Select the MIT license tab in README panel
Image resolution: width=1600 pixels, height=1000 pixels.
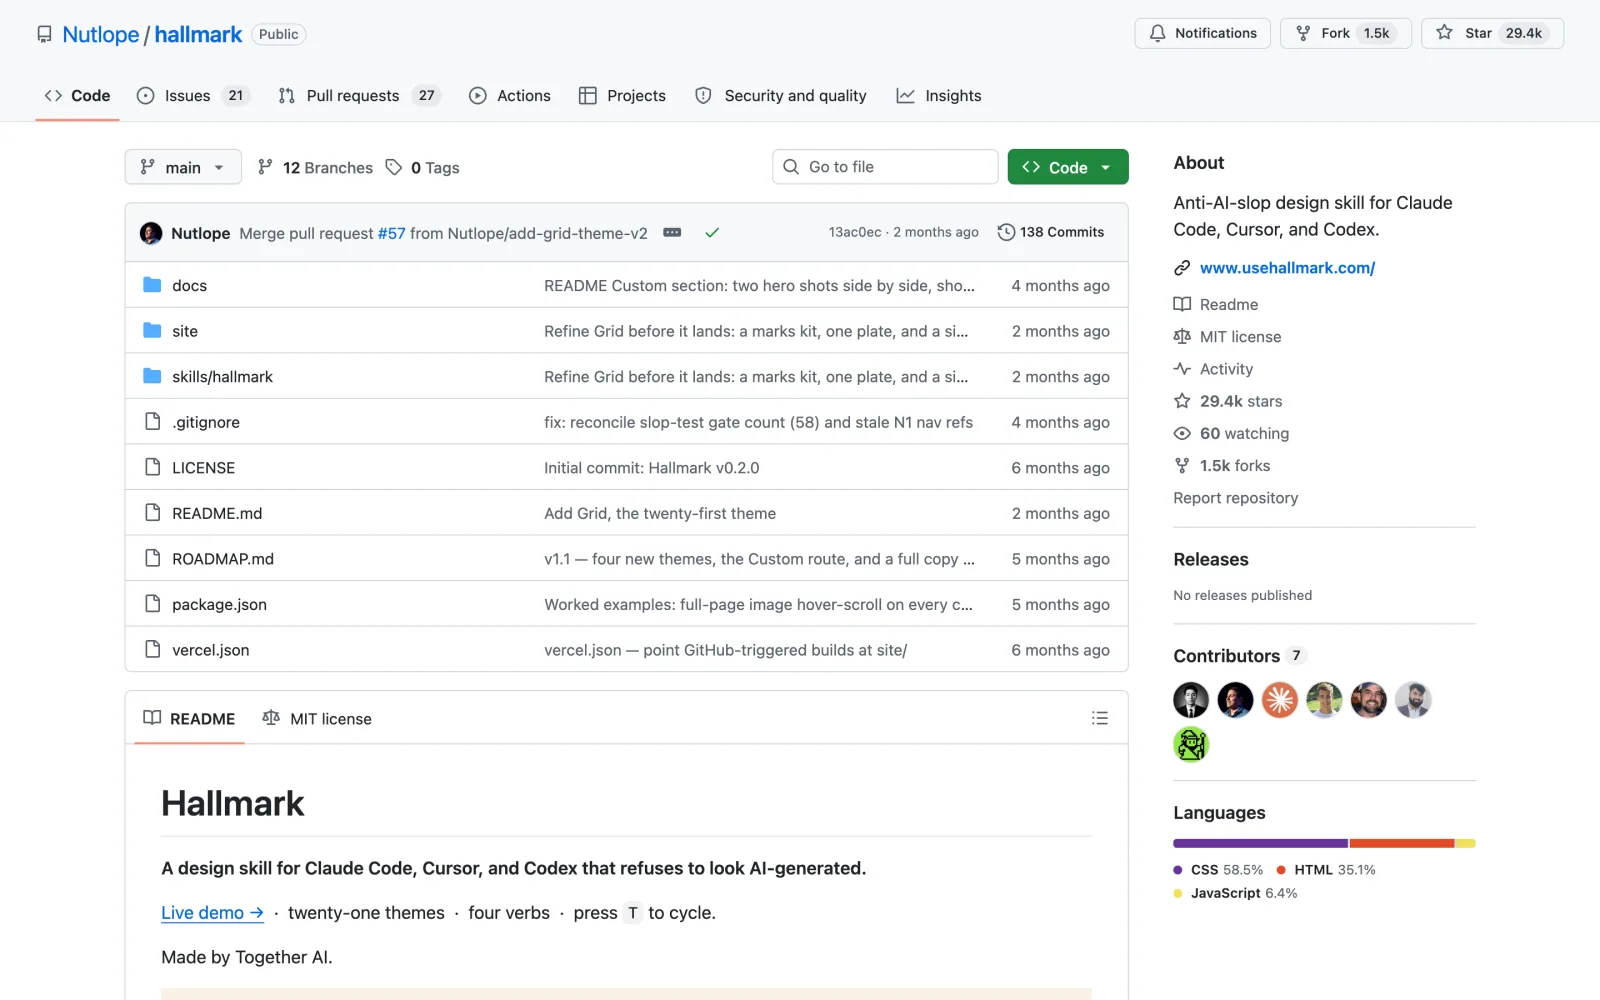click(317, 719)
